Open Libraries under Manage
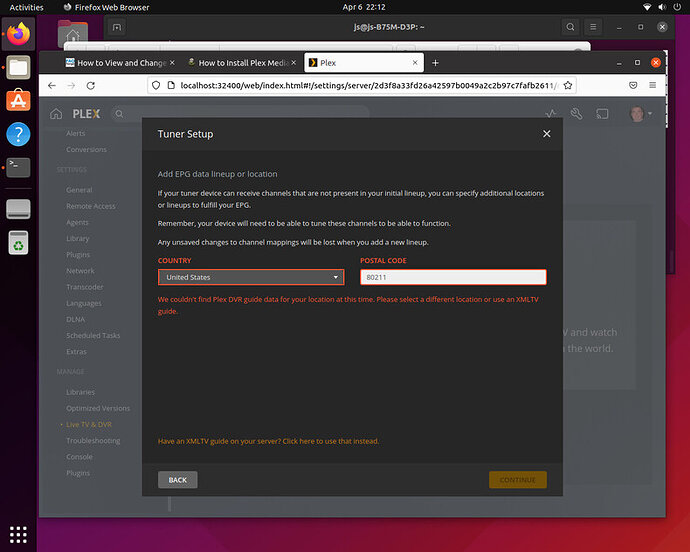Viewport: 690px width, 552px height. [x=80, y=392]
